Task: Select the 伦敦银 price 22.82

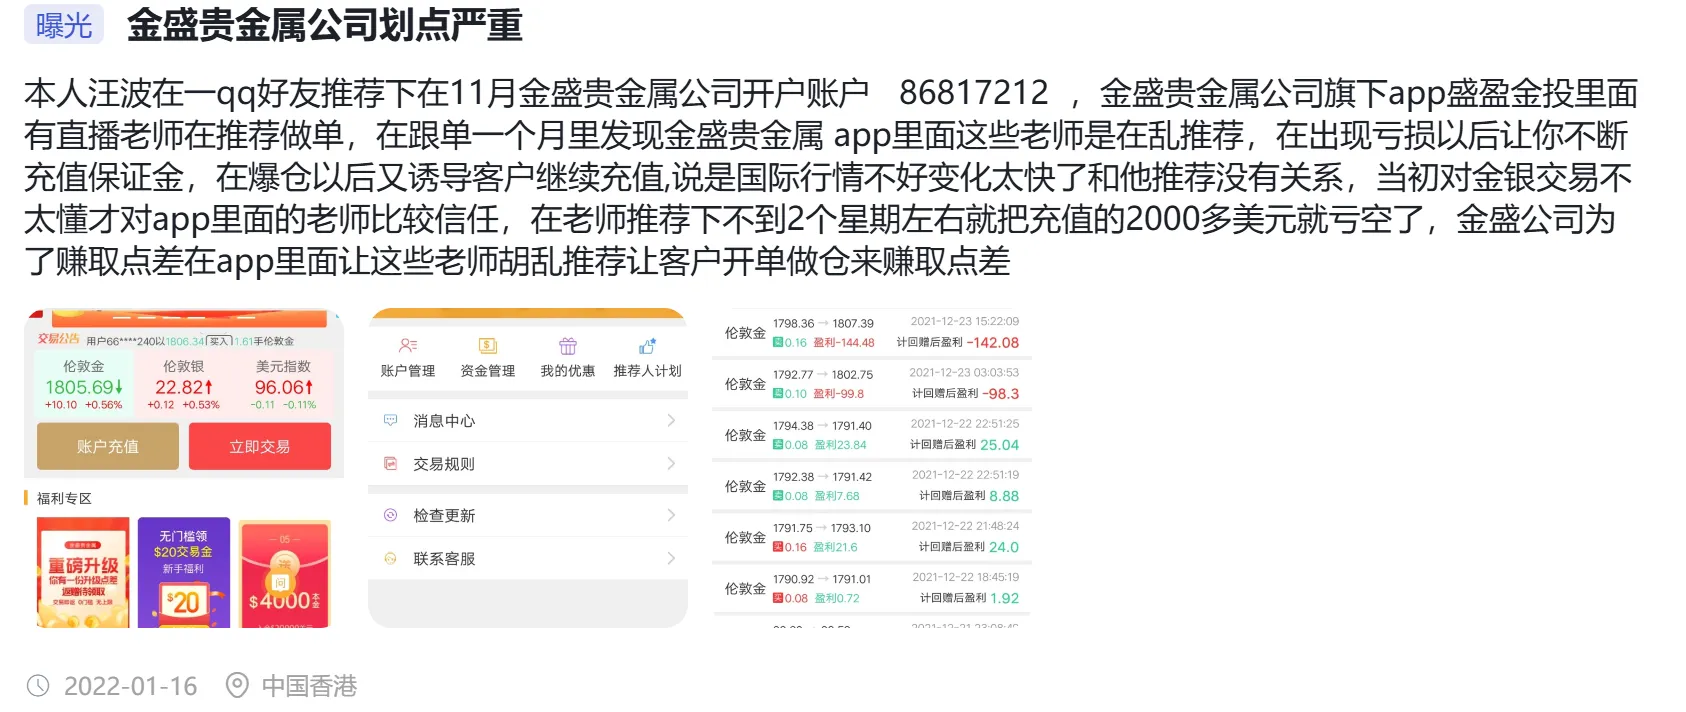Action: (x=184, y=387)
